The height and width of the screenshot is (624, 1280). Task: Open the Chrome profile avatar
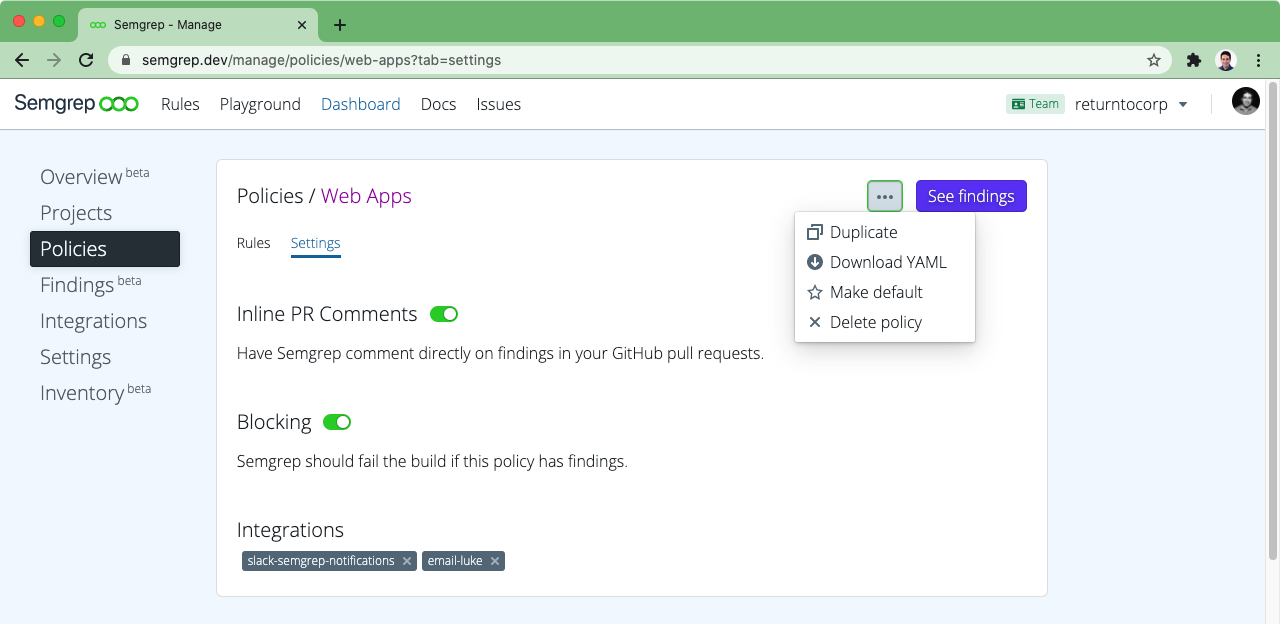pyautogui.click(x=1226, y=60)
